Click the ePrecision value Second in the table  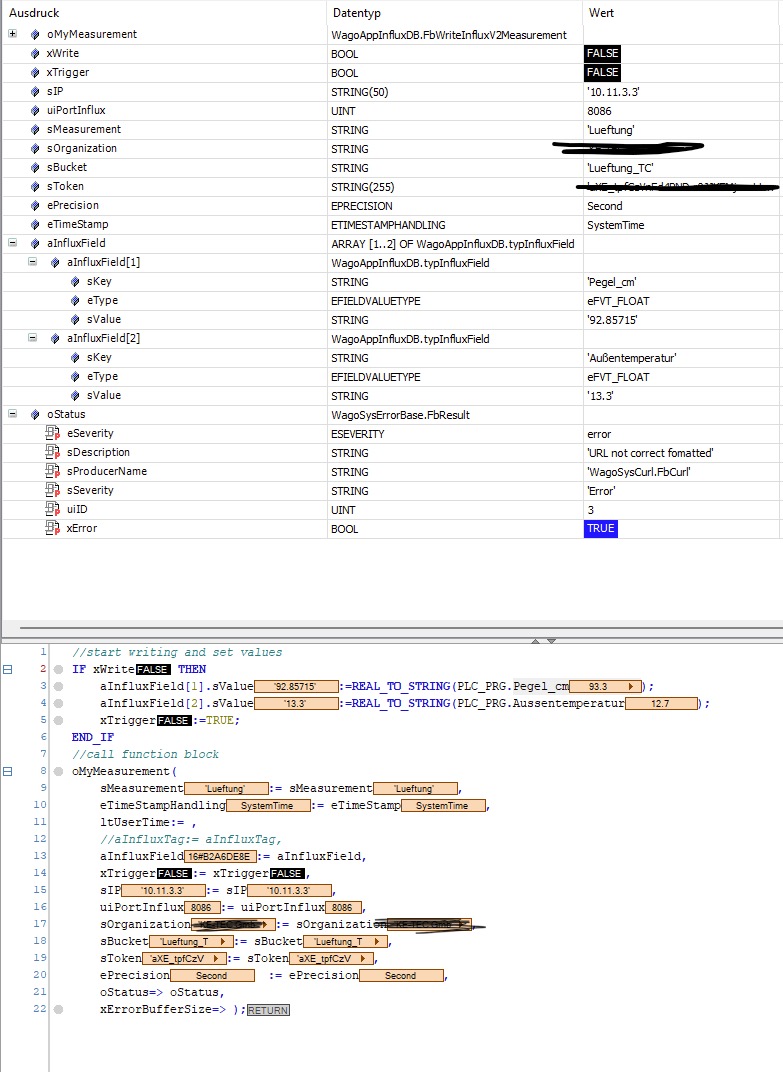point(605,206)
